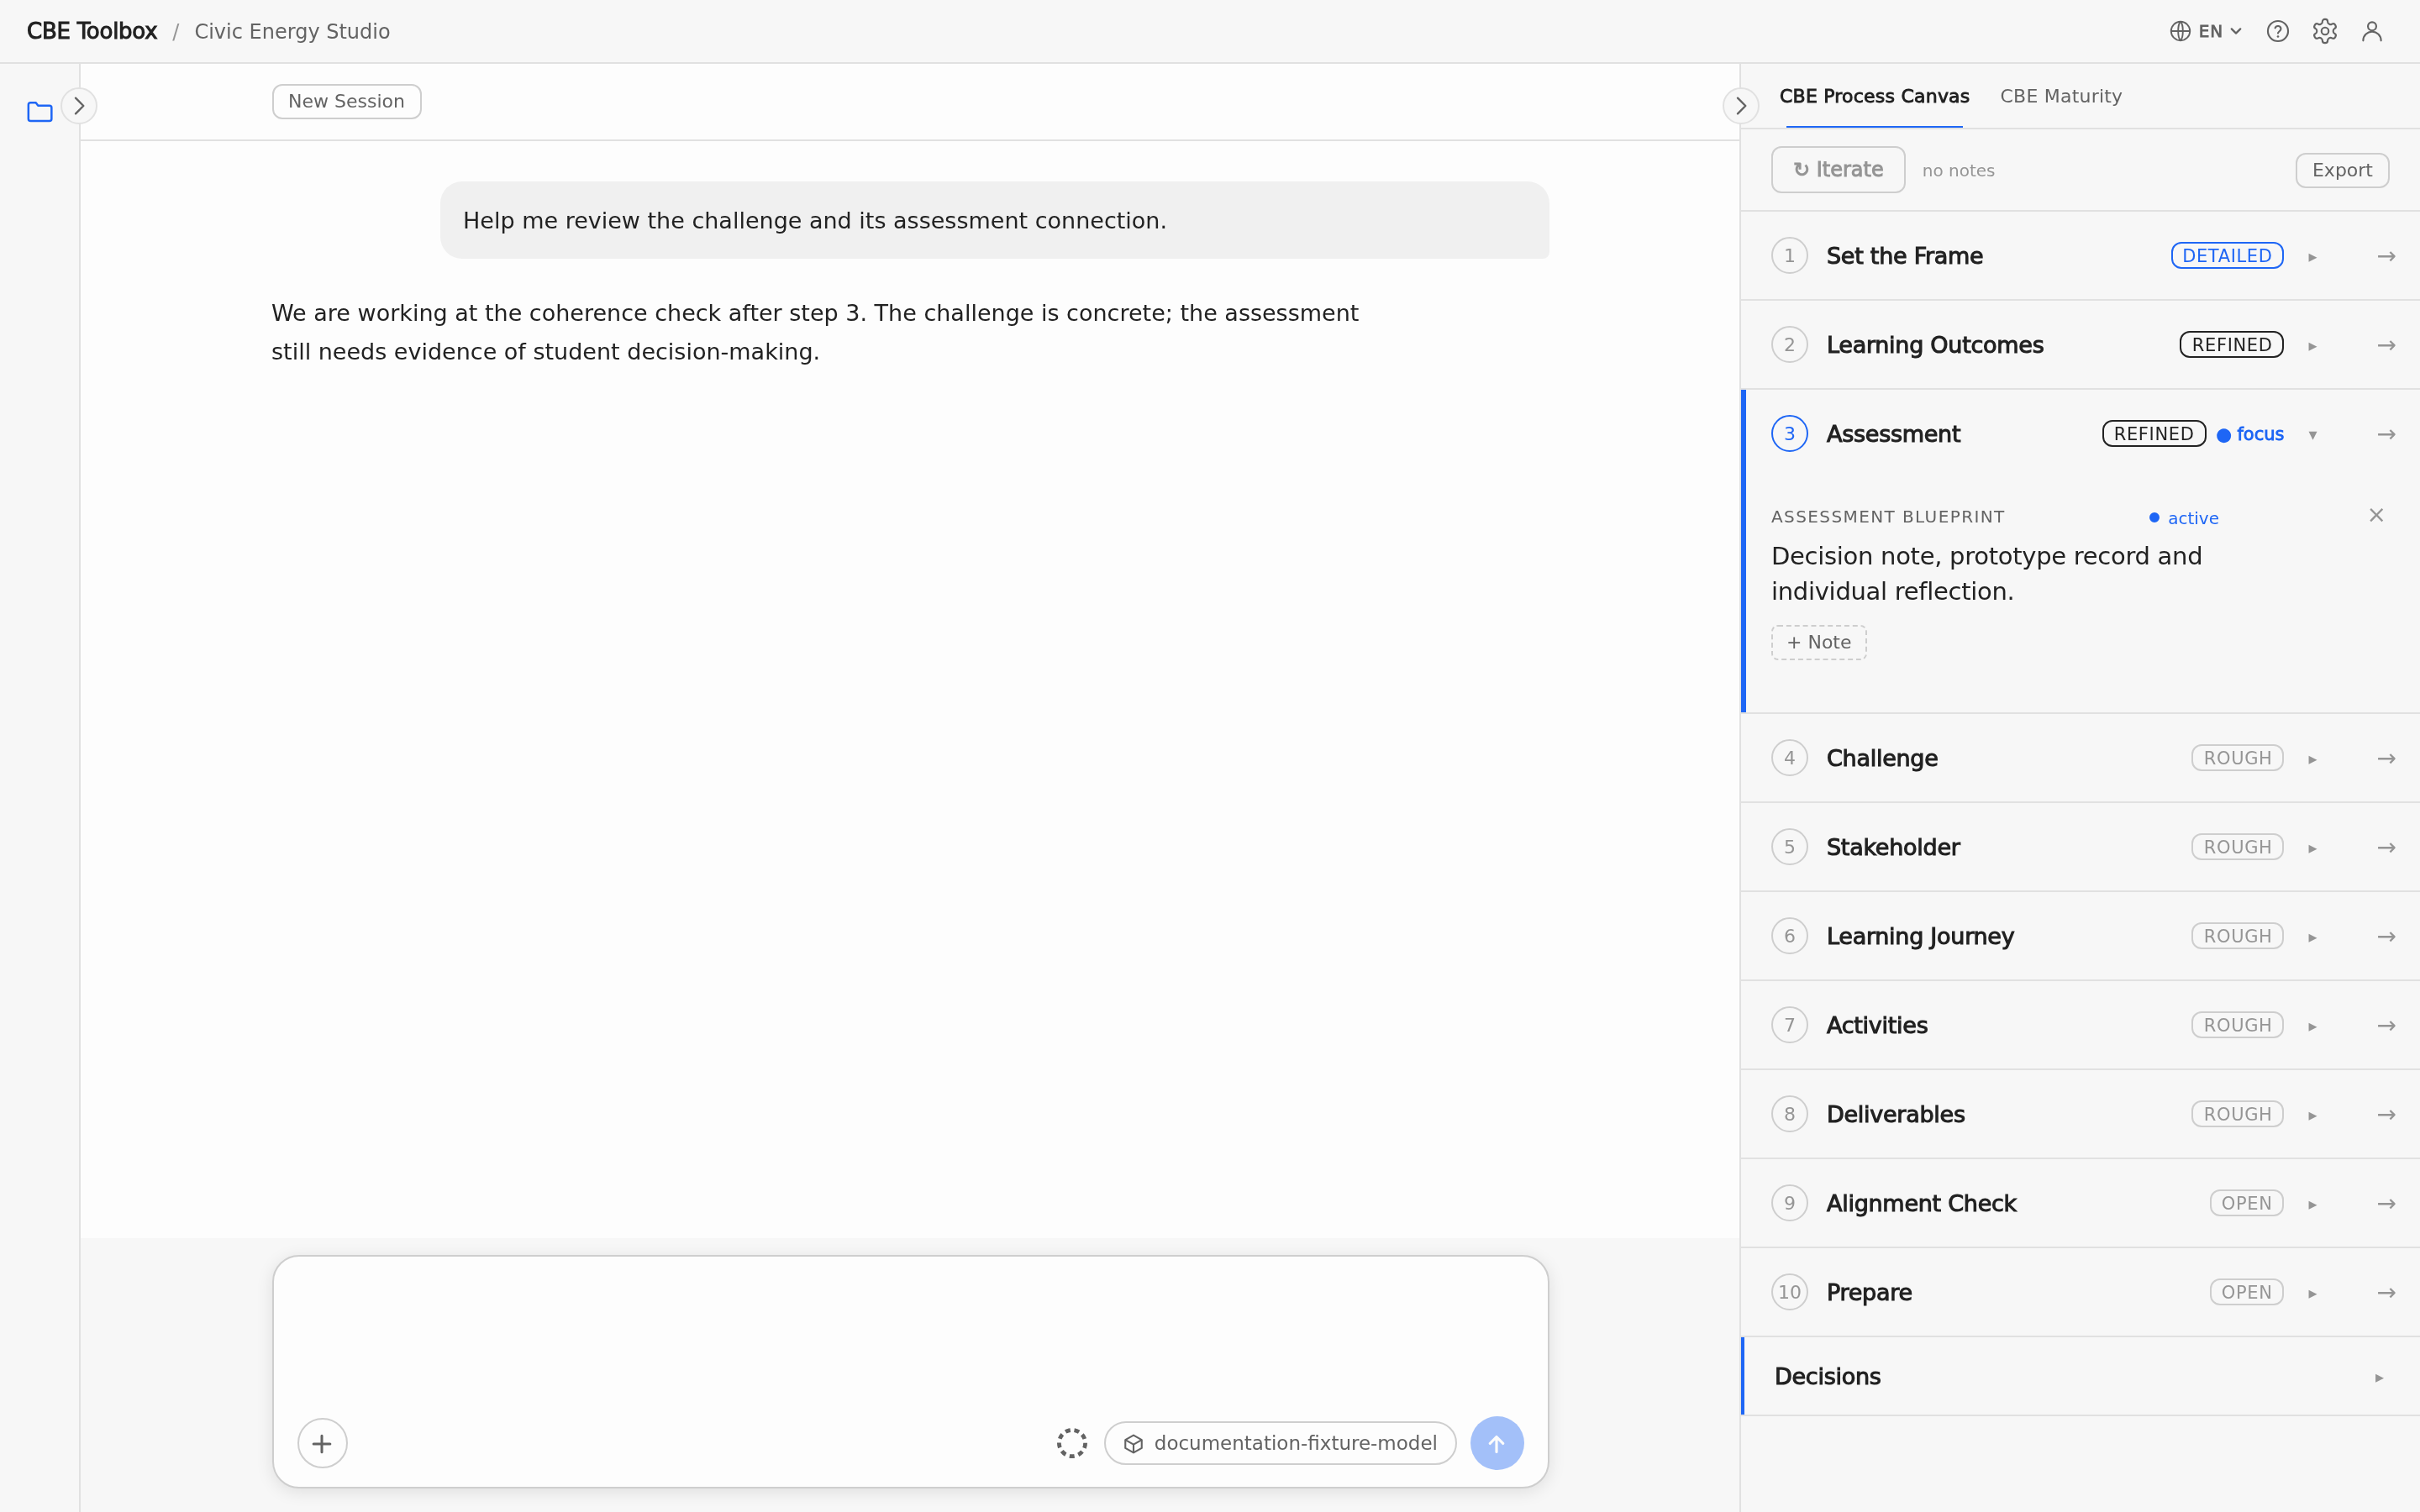Image resolution: width=2420 pixels, height=1512 pixels.
Task: Click the arrow on Set the Frame row
Action: pos(2386,256)
